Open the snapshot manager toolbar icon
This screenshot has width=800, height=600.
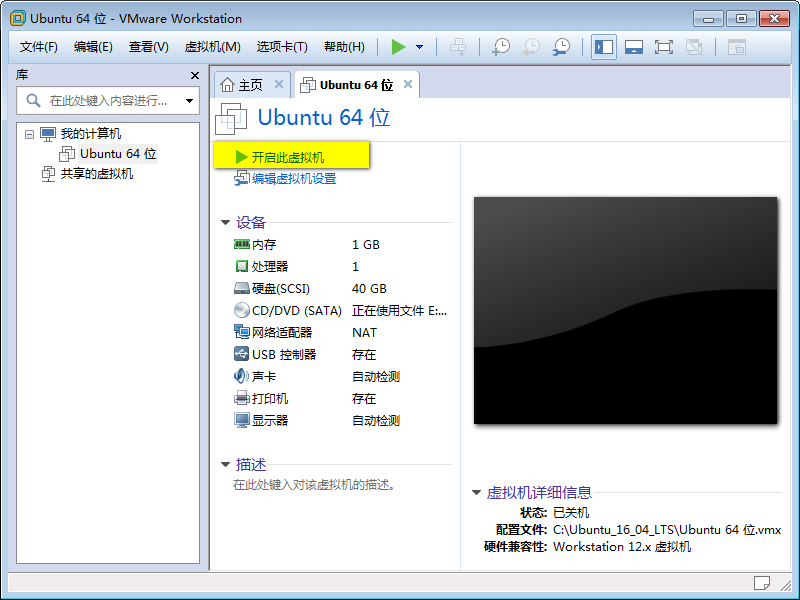point(561,47)
